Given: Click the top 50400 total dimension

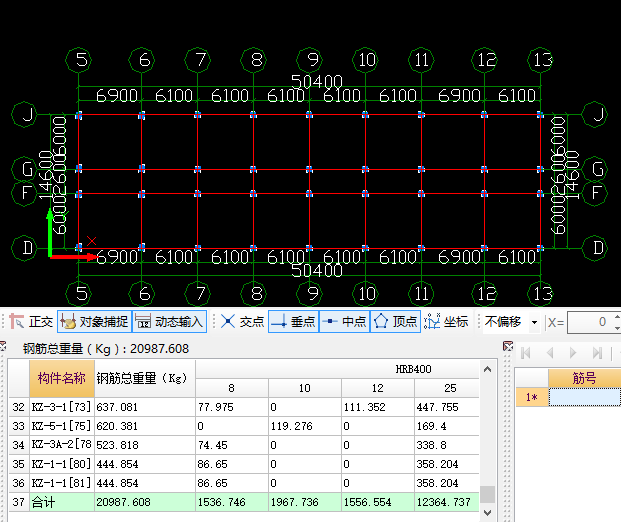Looking at the screenshot, I should pyautogui.click(x=317, y=81).
